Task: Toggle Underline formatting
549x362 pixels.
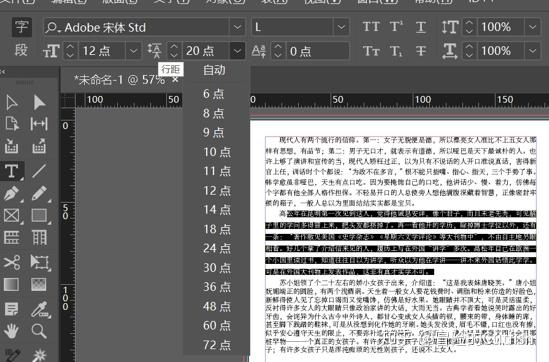Action: pos(421,27)
